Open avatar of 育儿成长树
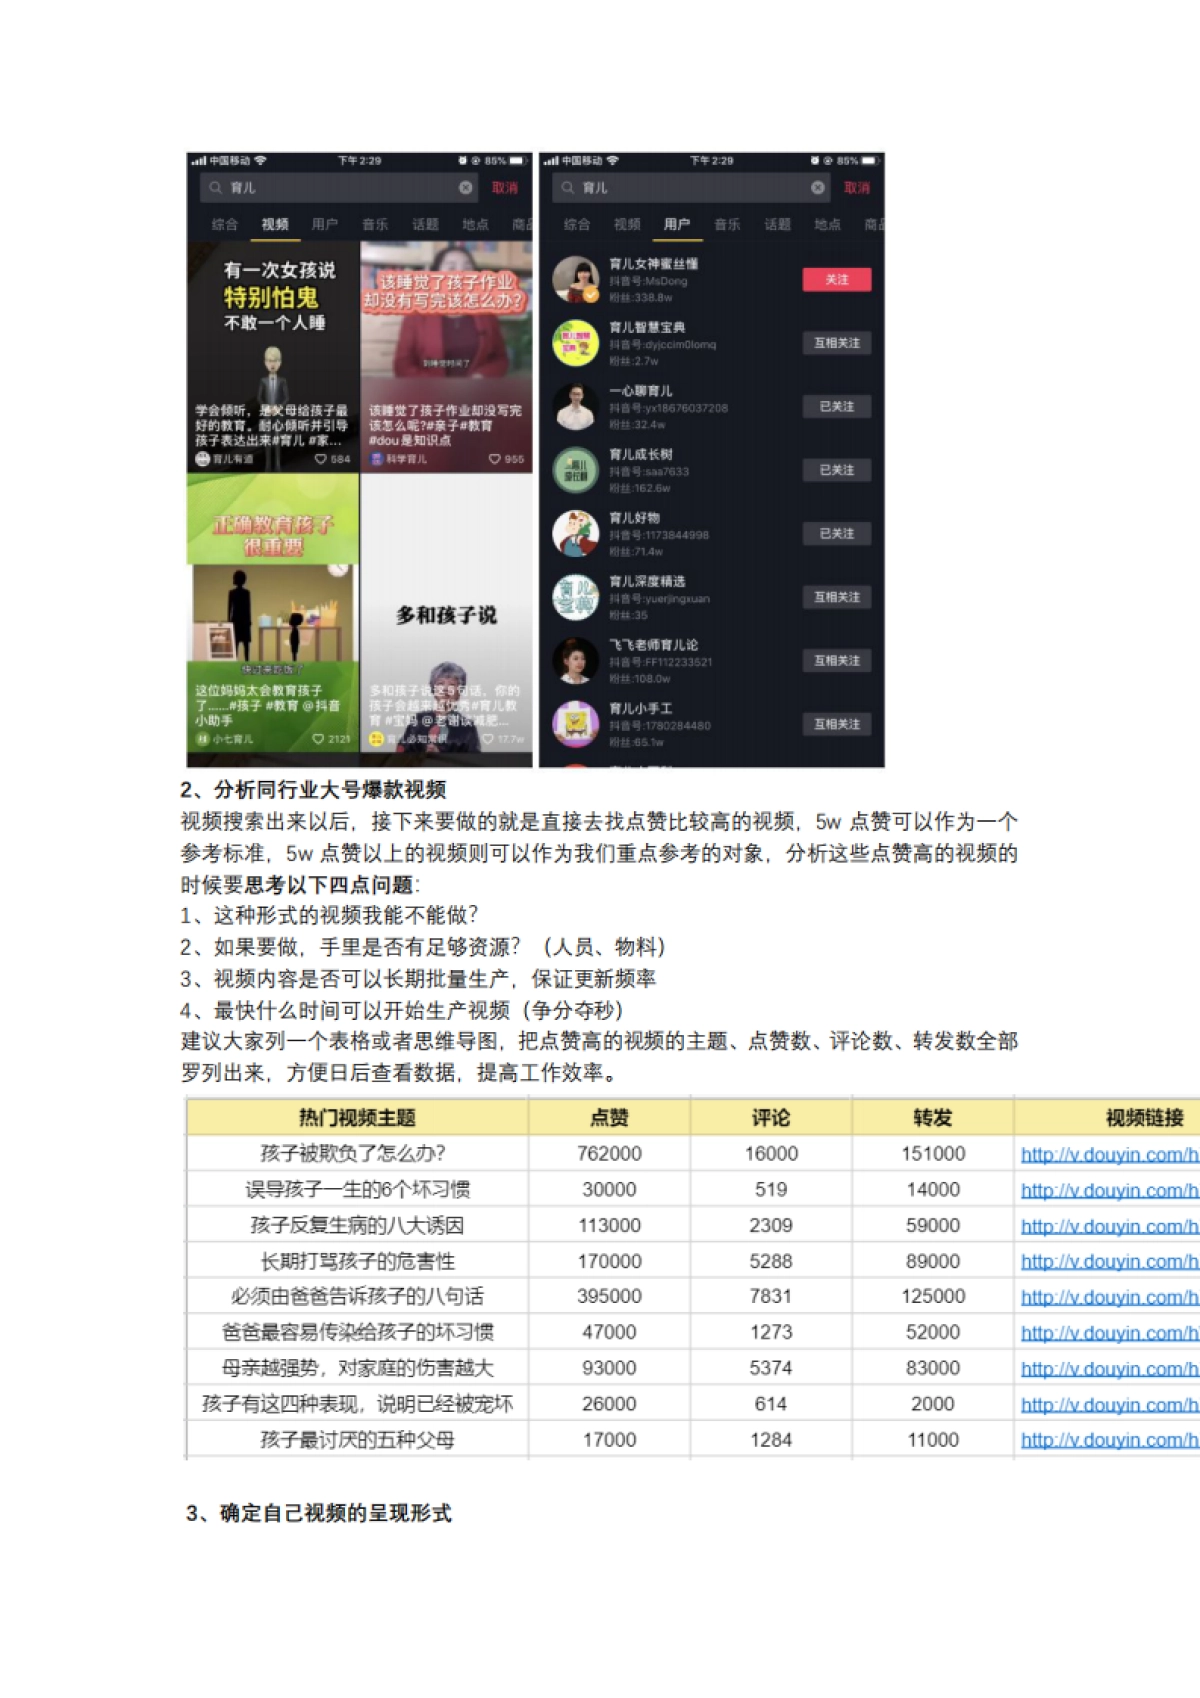 (x=576, y=470)
